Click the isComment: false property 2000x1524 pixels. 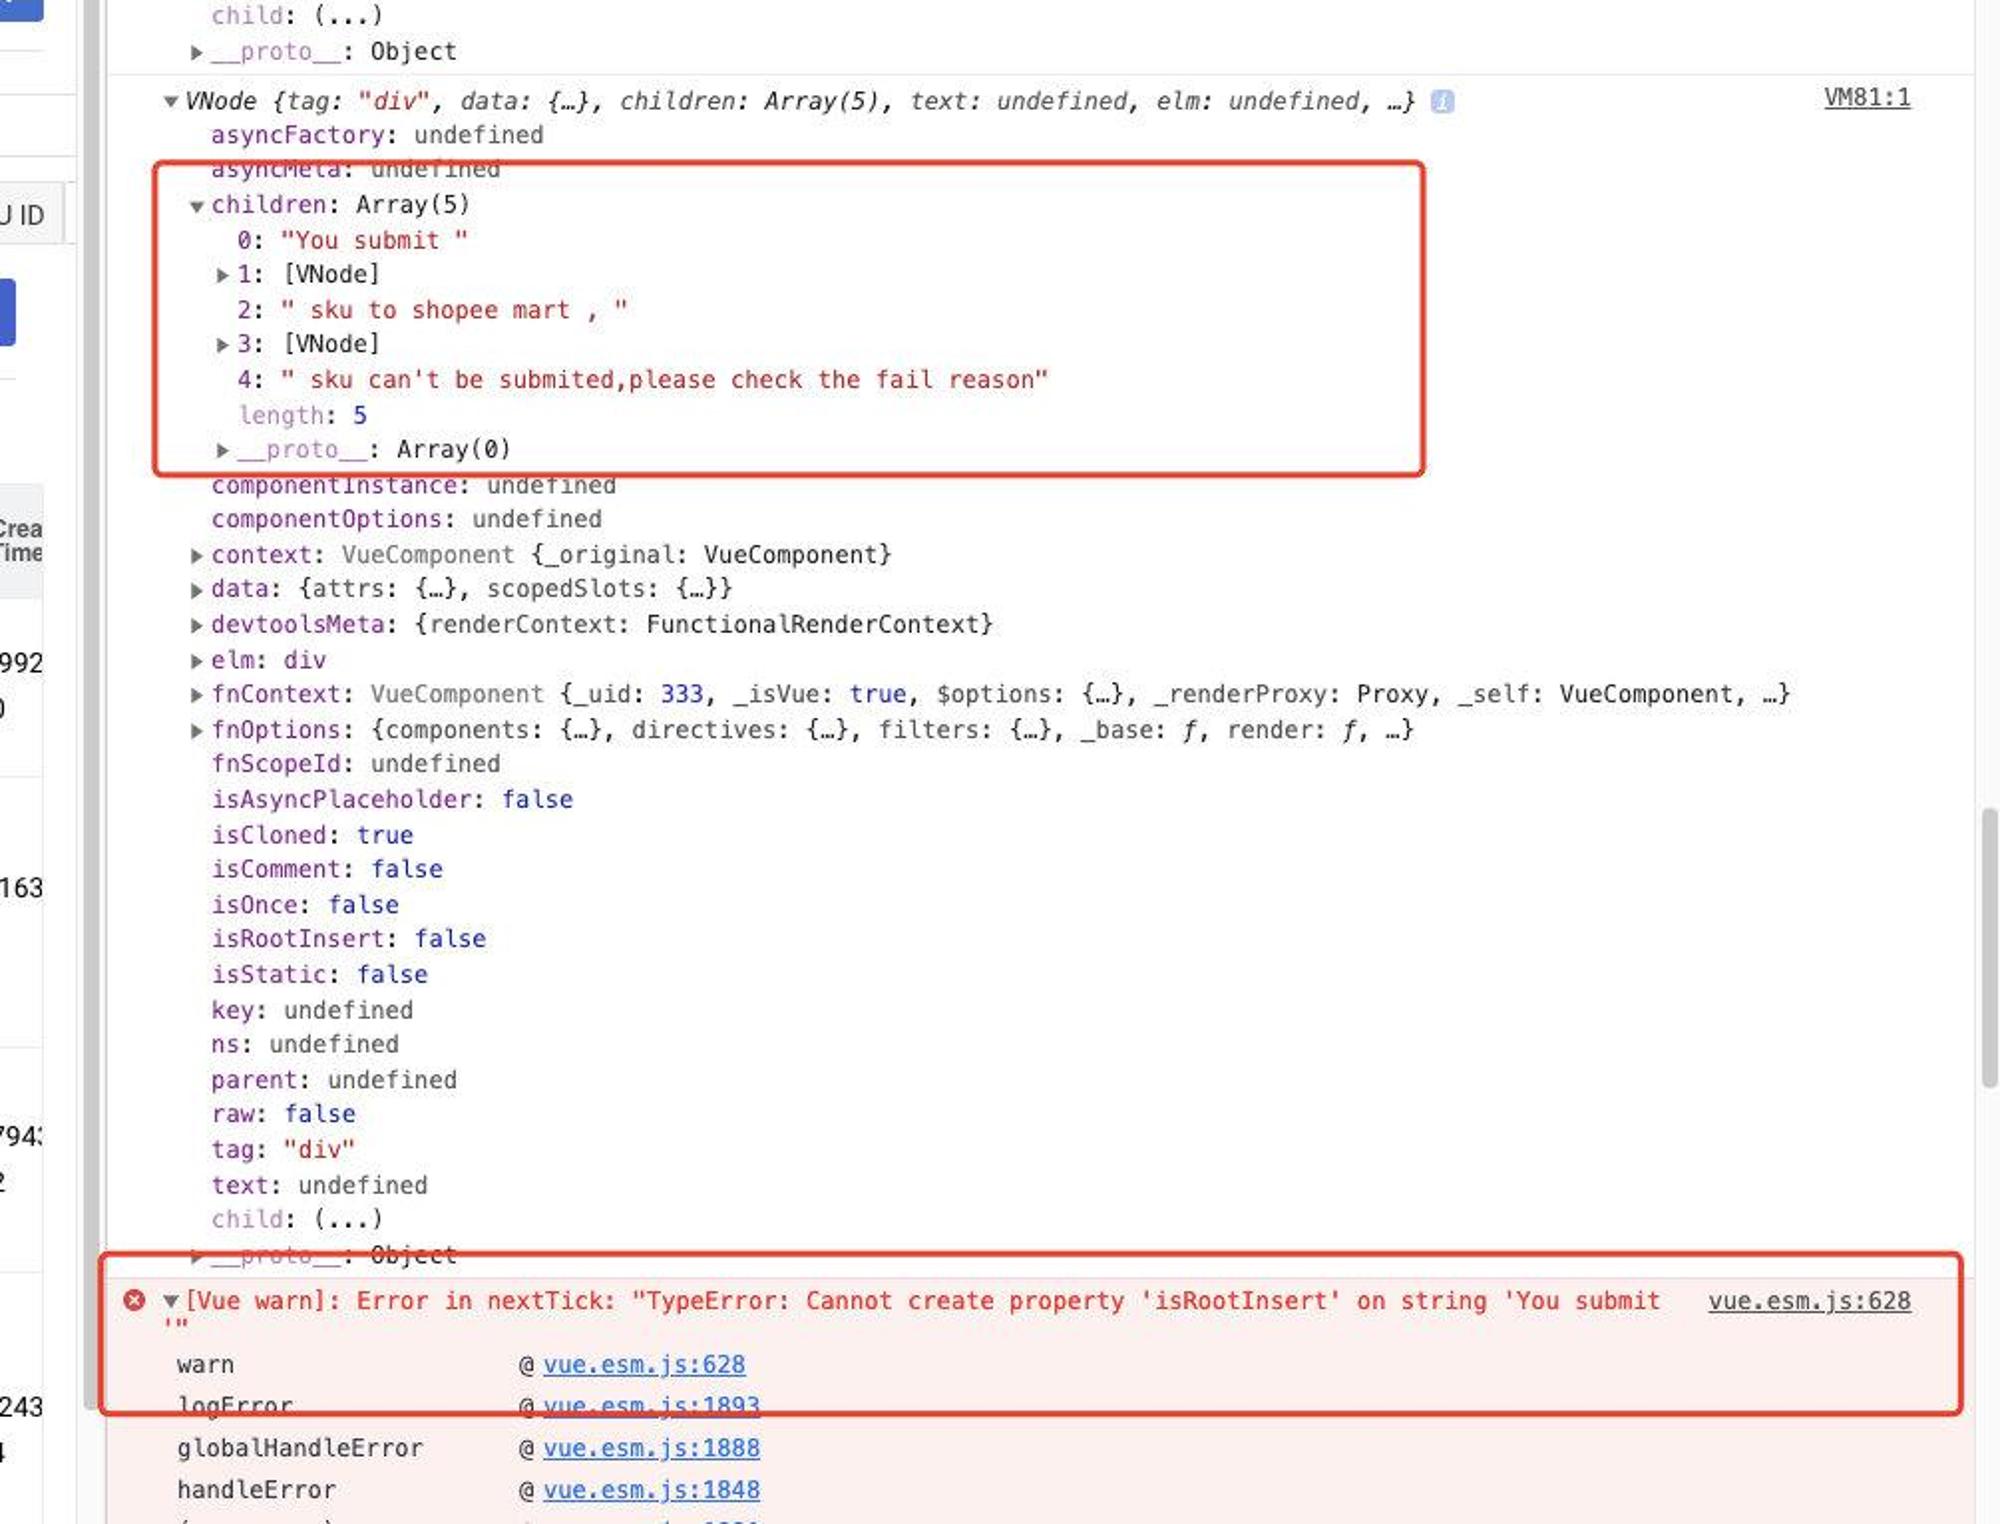point(326,869)
